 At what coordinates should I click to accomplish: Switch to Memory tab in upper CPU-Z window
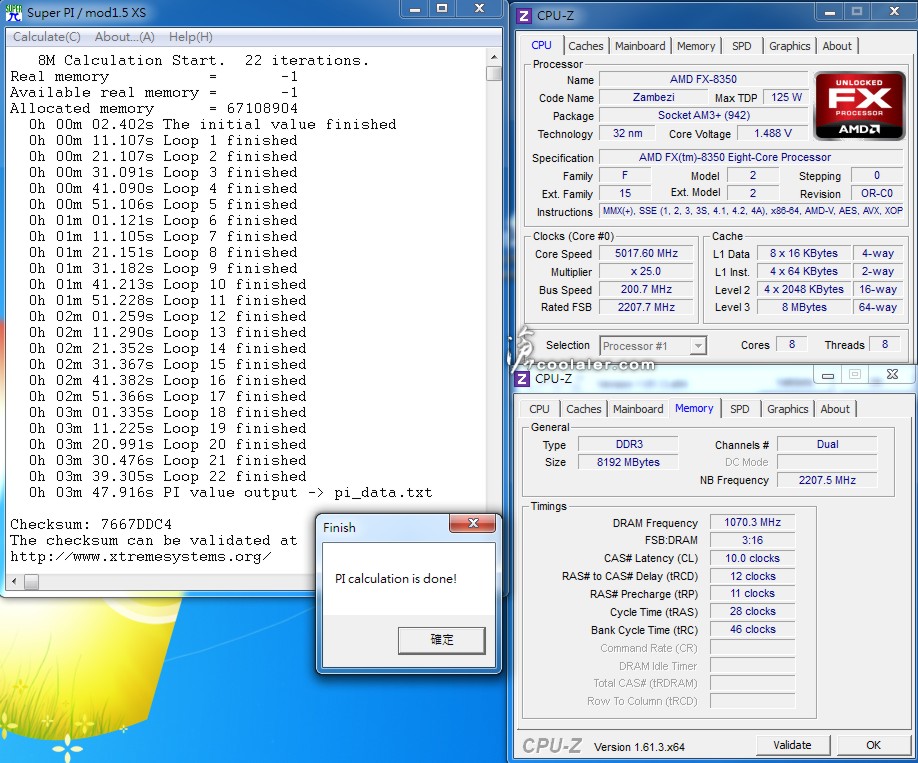696,46
